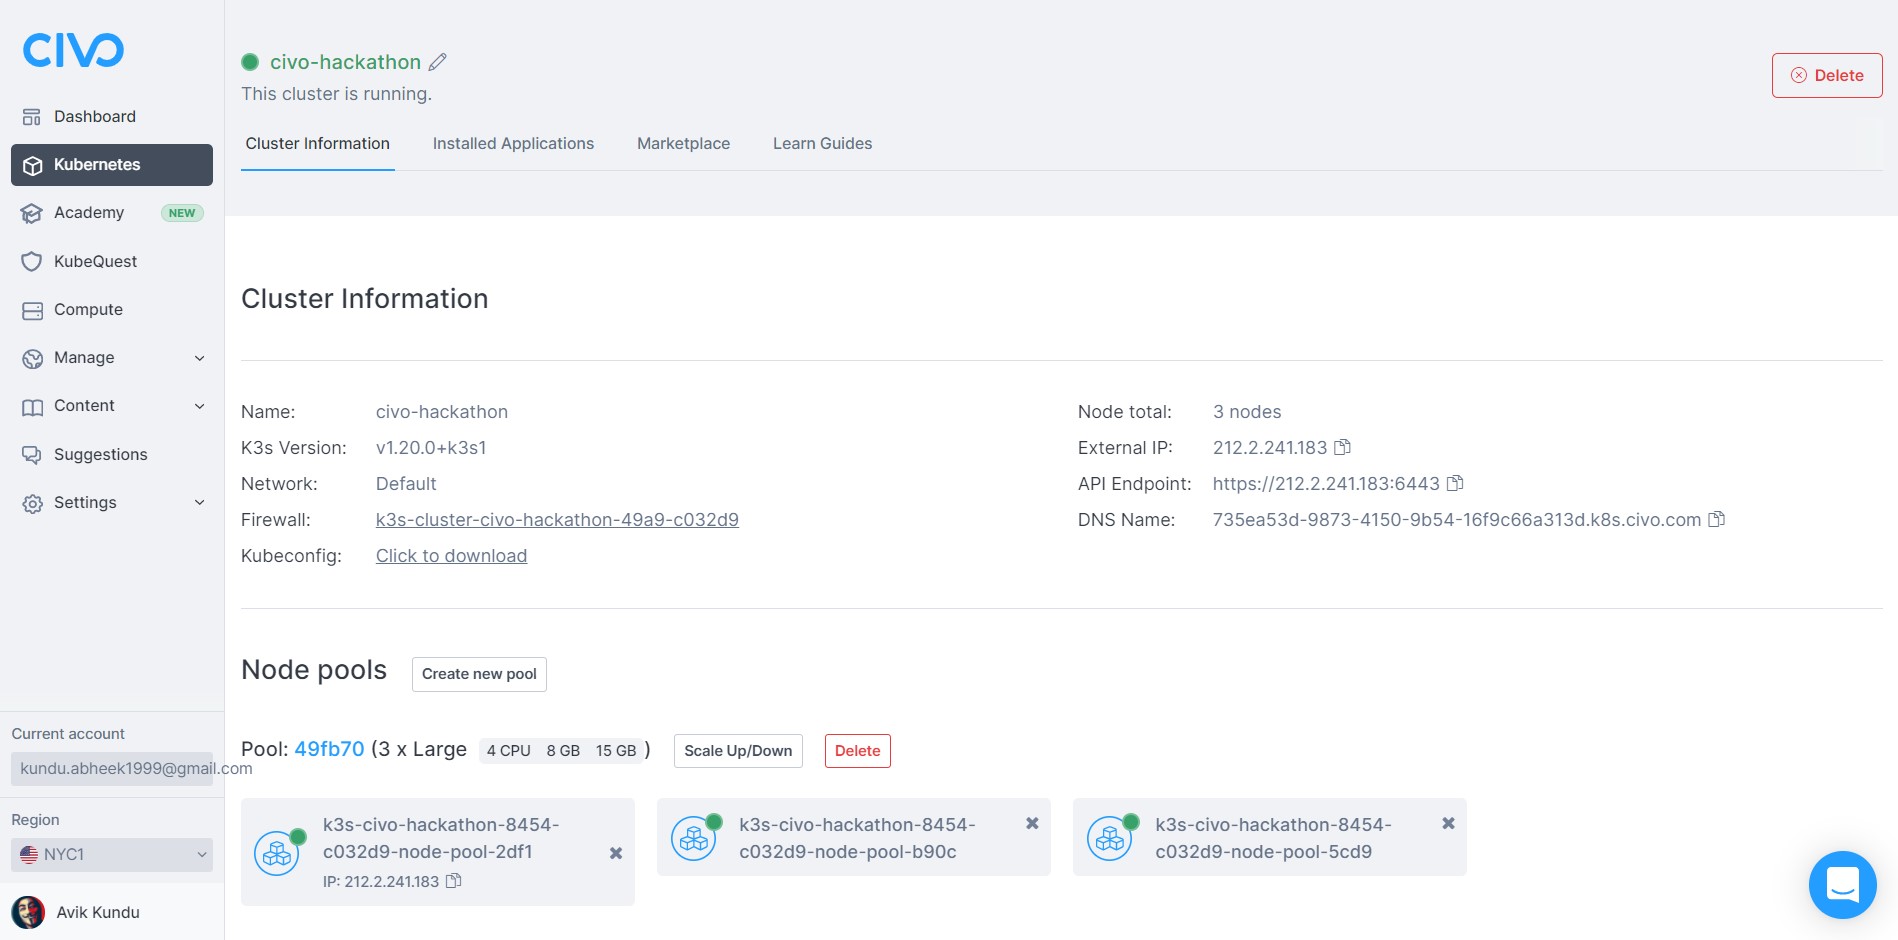Click the "This cluster is running." status text

337,94
